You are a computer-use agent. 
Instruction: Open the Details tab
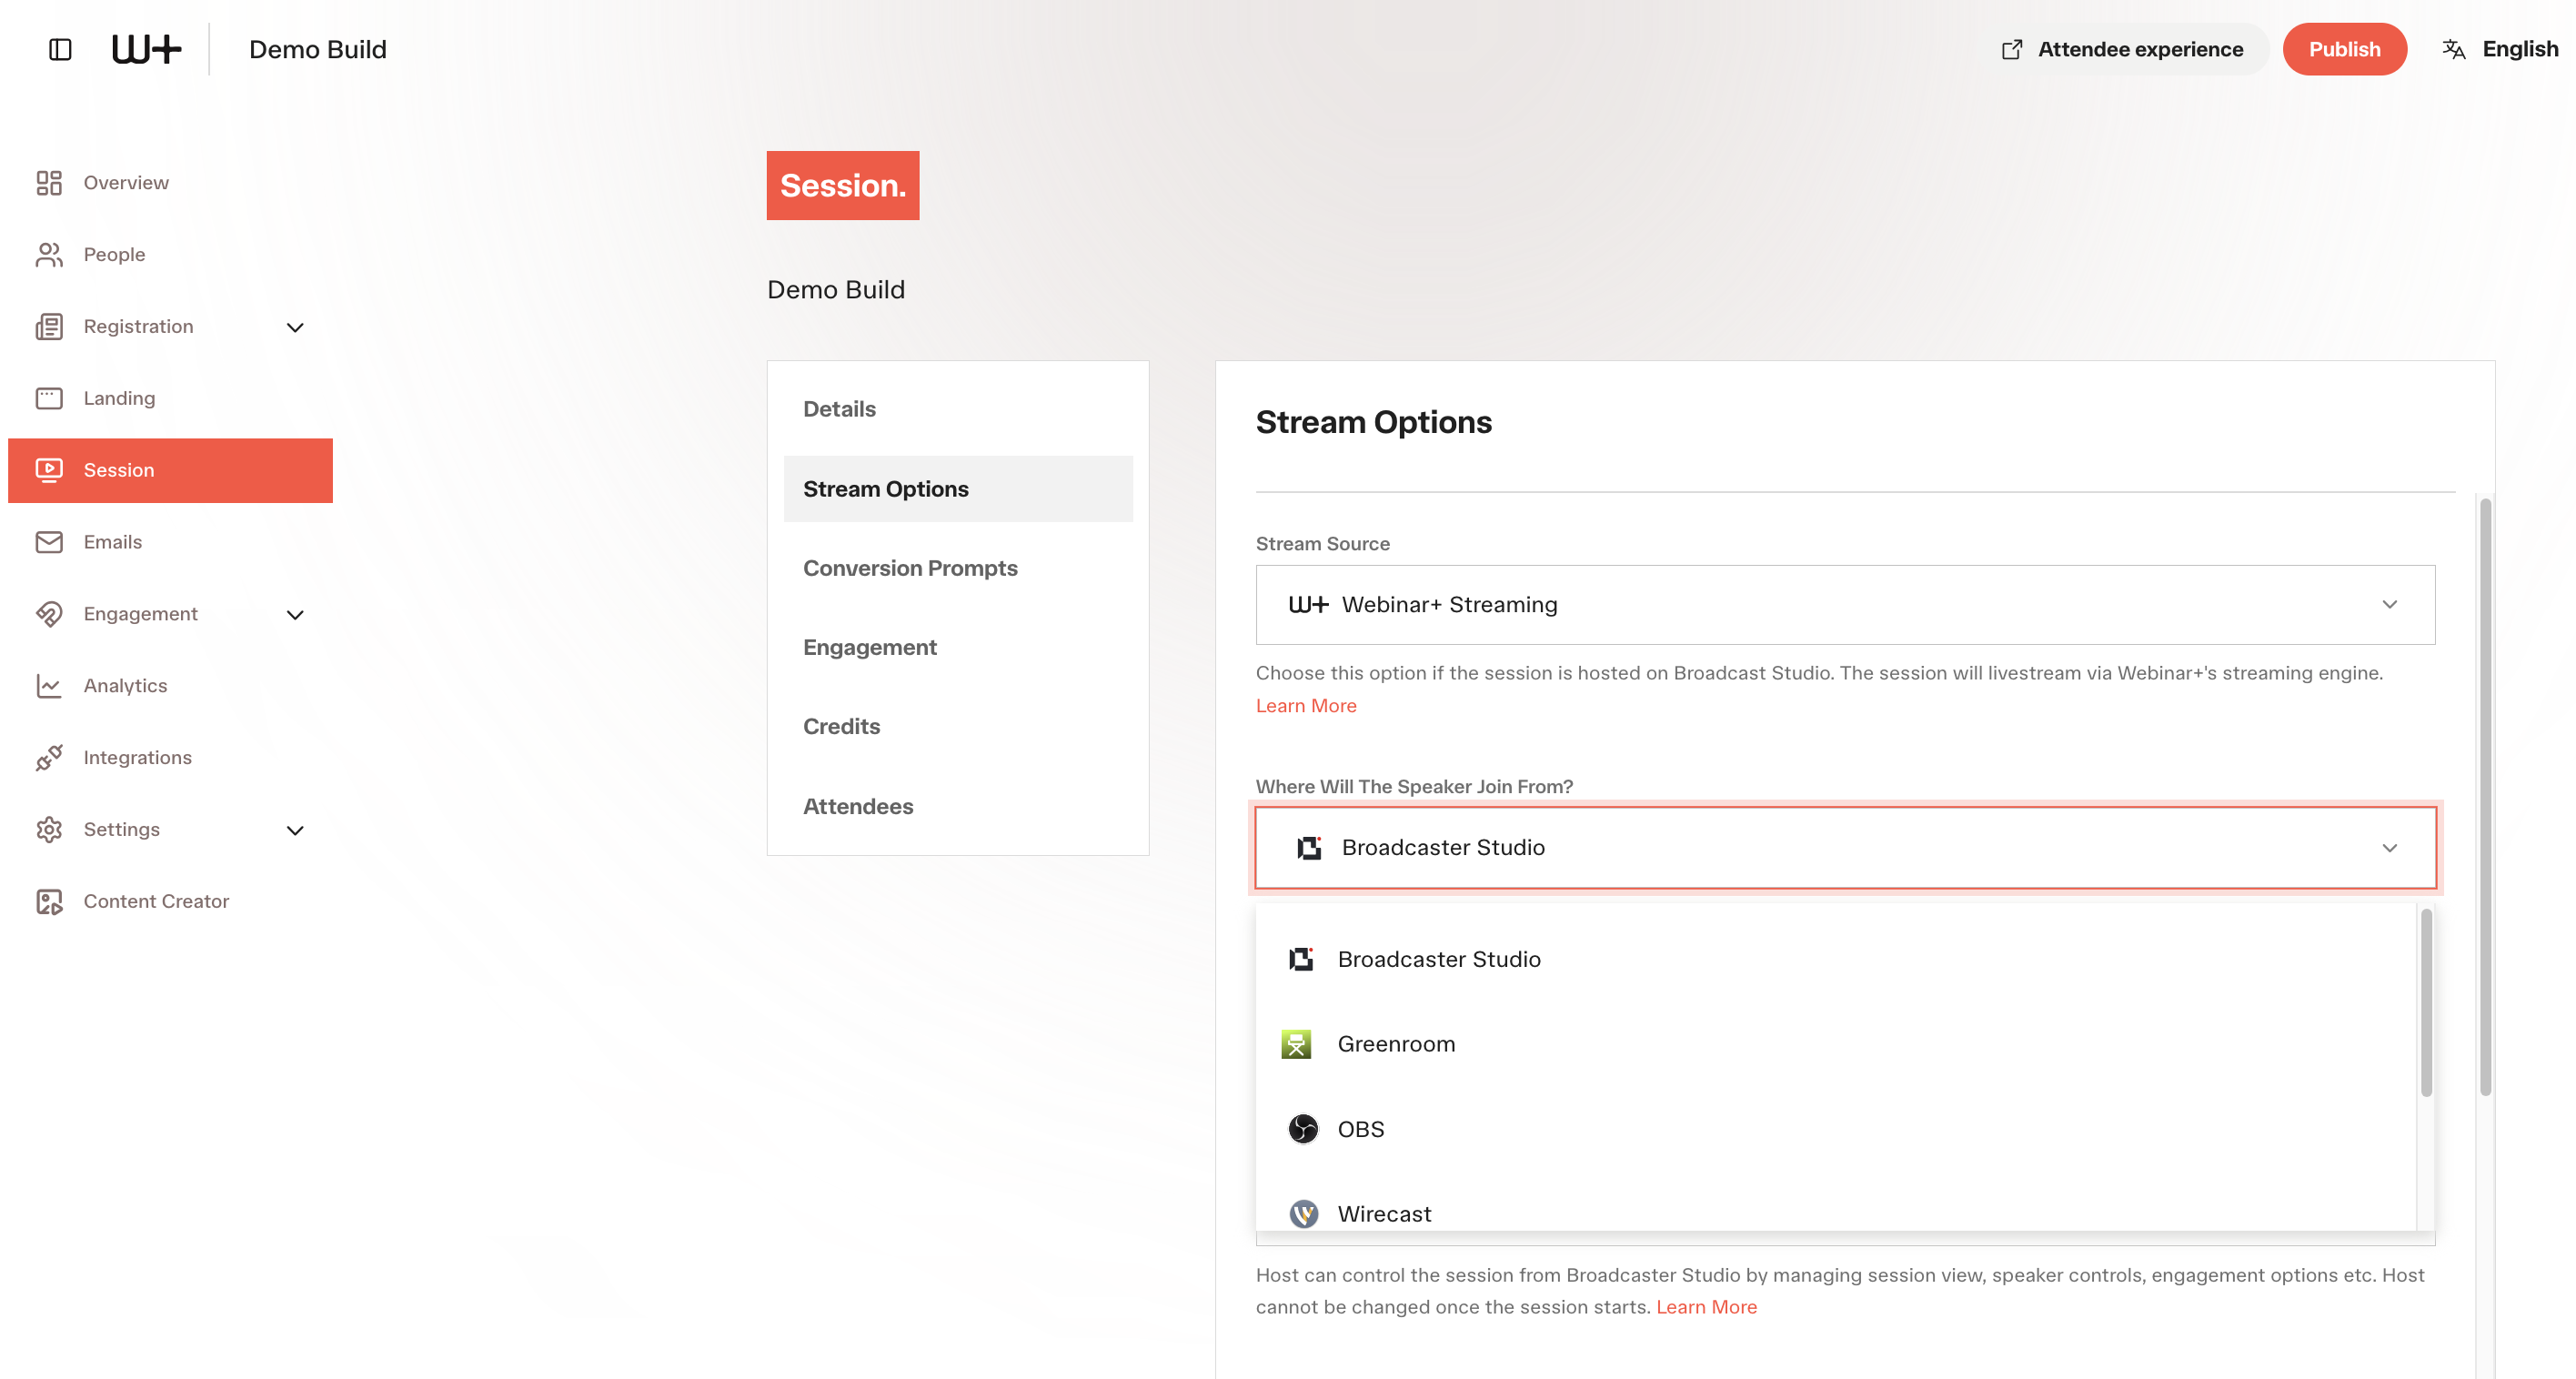958,409
